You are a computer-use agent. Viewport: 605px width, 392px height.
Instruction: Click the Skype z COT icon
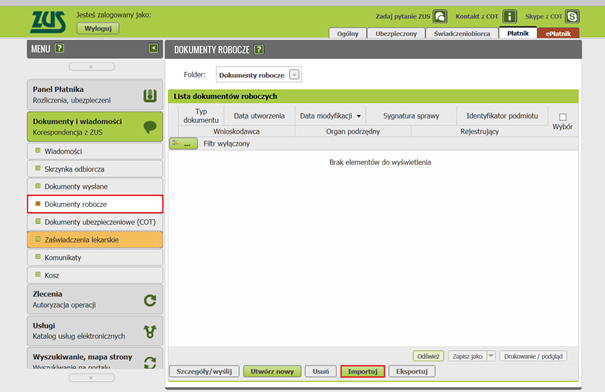(x=572, y=17)
